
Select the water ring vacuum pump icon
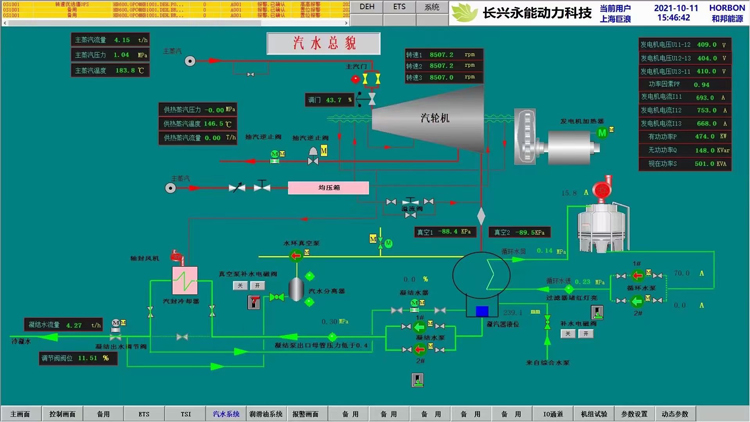point(295,256)
